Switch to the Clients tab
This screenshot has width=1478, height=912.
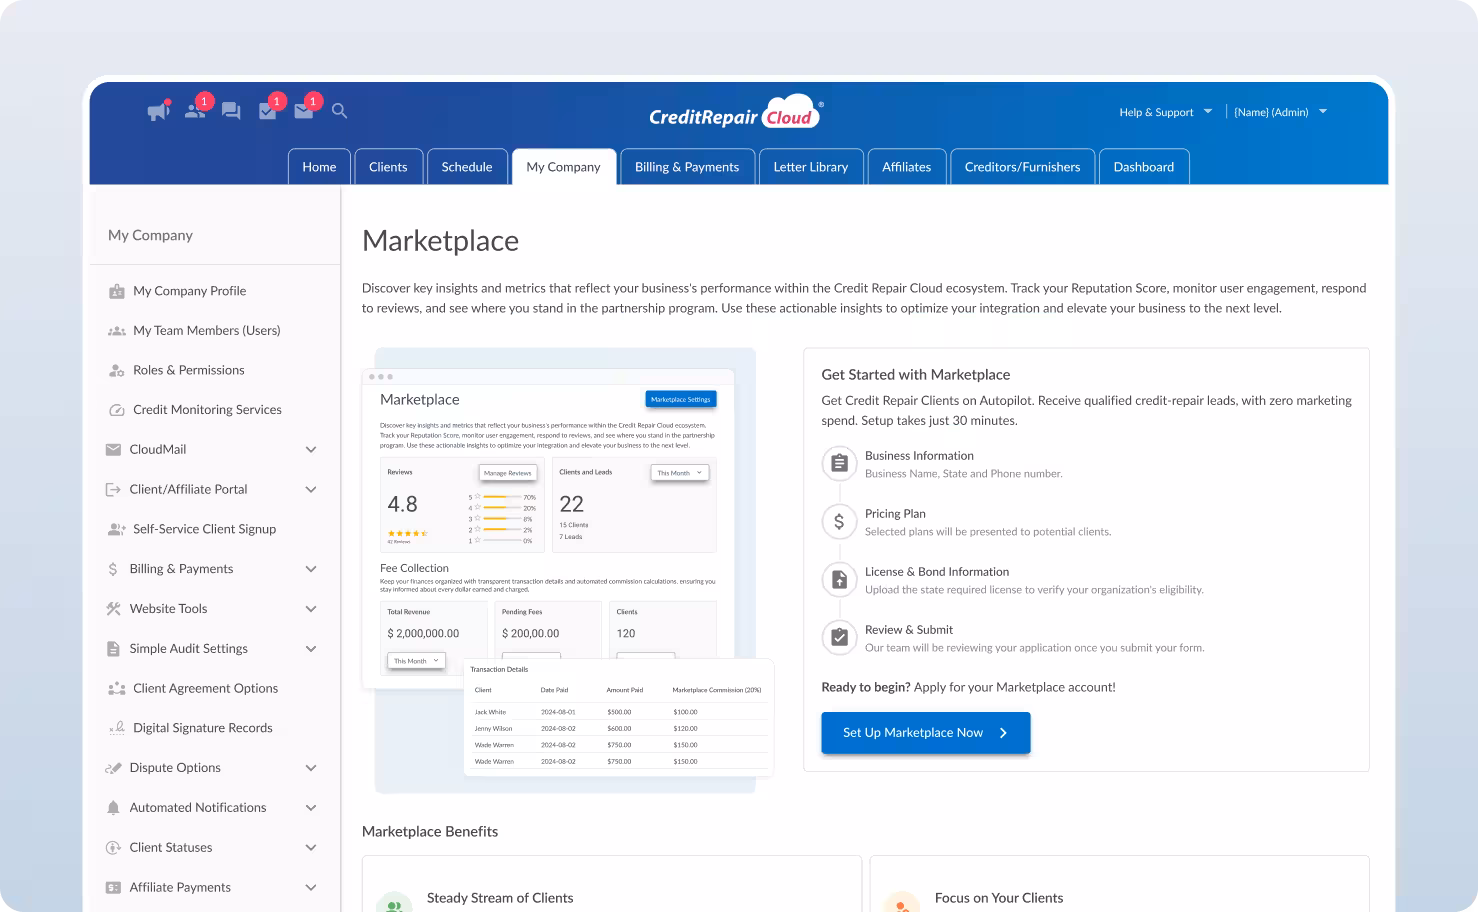pos(388,167)
